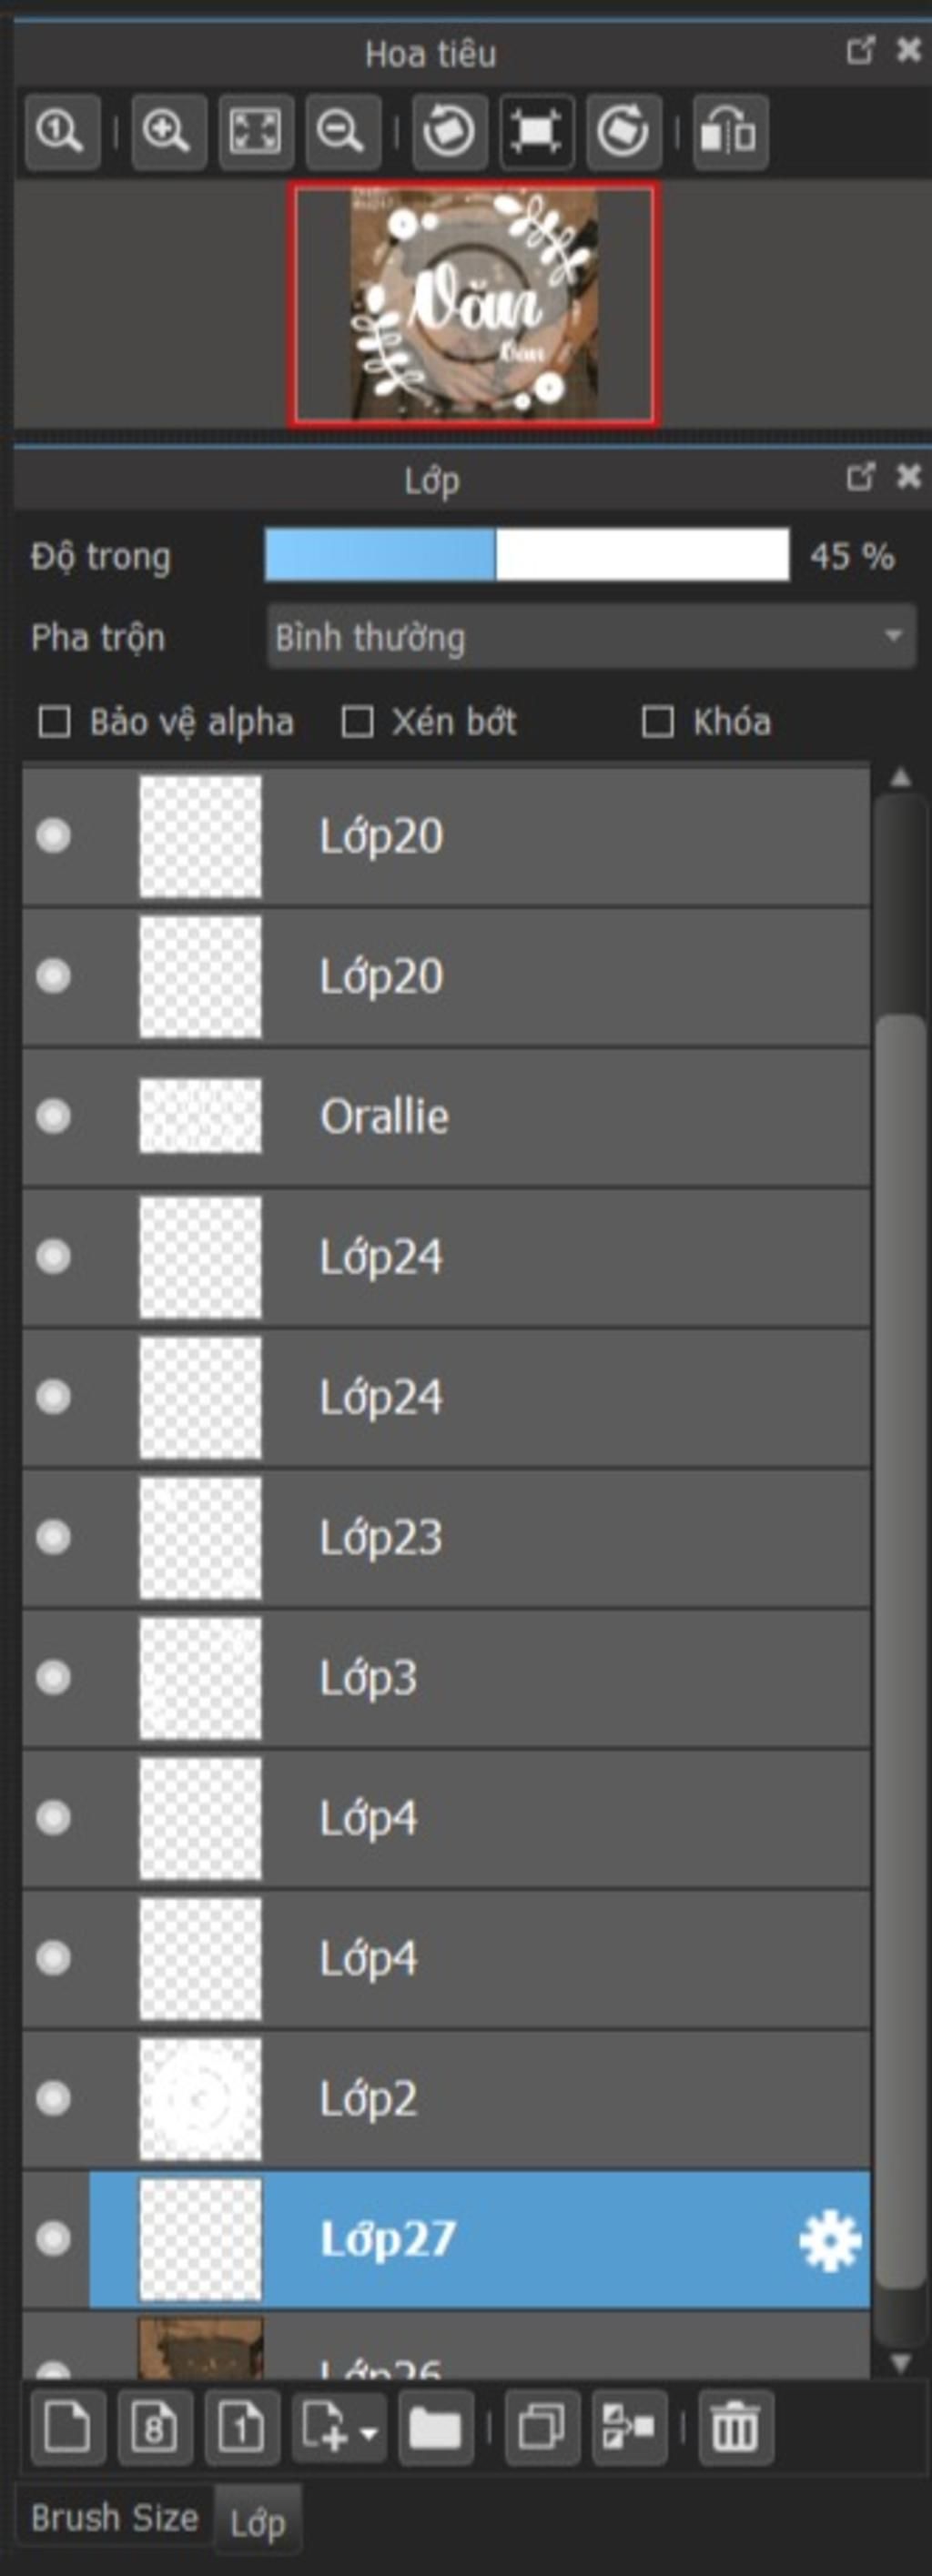Open the add special layer dropdown arrow
Viewport: 932px width, 2576px height.
[x=369, y=2429]
